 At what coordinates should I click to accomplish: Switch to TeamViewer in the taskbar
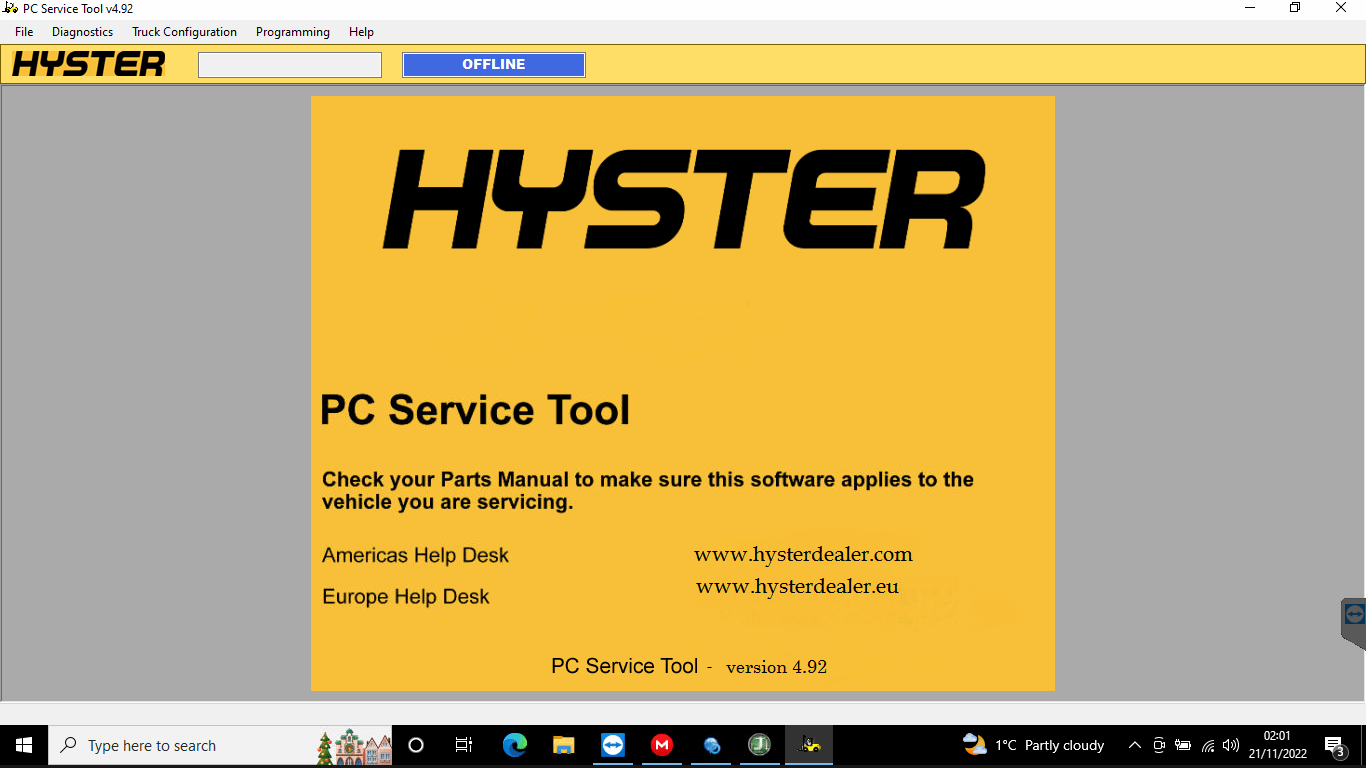pos(613,745)
